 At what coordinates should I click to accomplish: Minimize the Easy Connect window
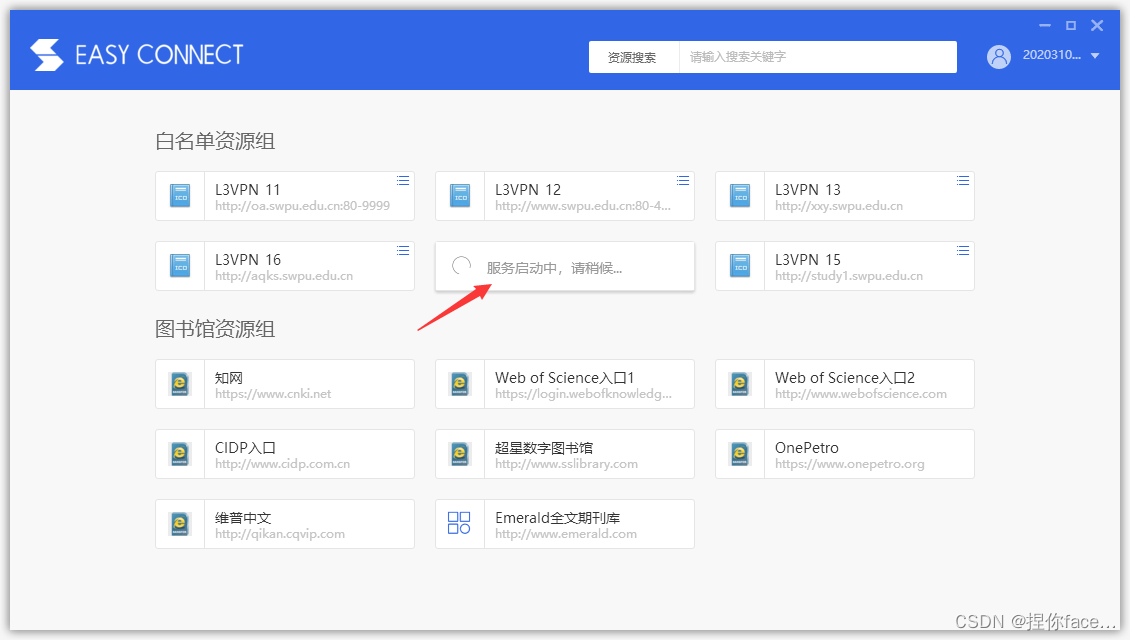(x=1044, y=25)
